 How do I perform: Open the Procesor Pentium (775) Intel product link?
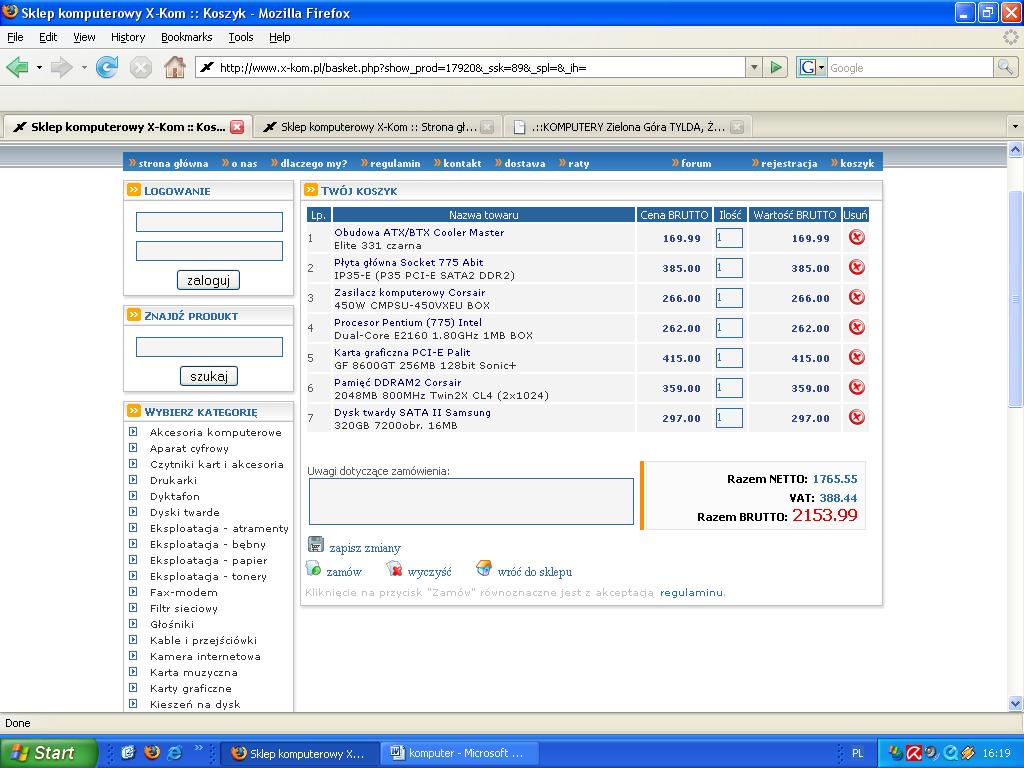(408, 323)
